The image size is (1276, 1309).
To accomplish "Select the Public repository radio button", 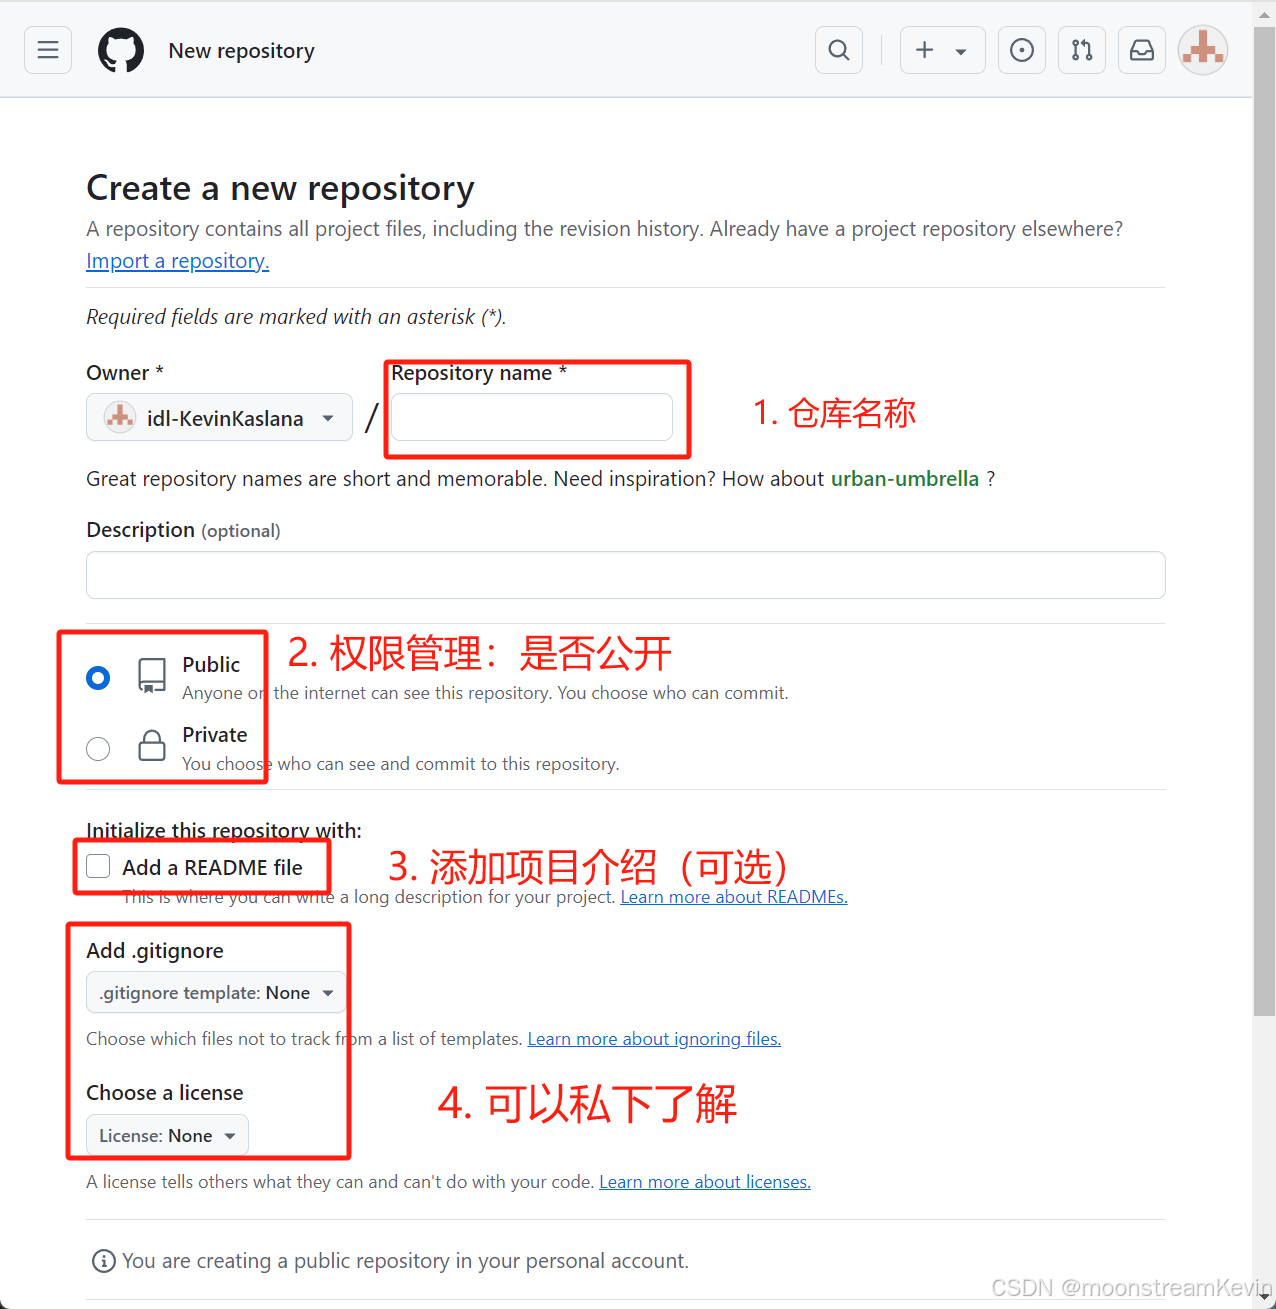I will tap(97, 677).
